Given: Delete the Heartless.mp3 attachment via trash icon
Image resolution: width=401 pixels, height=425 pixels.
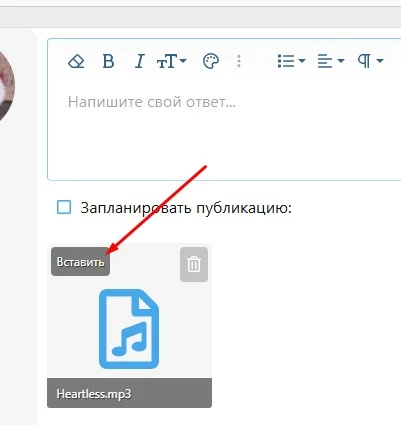Looking at the screenshot, I should [x=194, y=264].
